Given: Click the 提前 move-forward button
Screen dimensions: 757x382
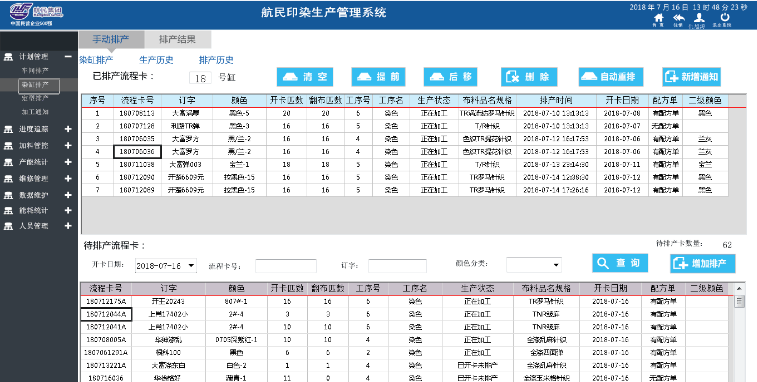Looking at the screenshot, I should (x=378, y=77).
